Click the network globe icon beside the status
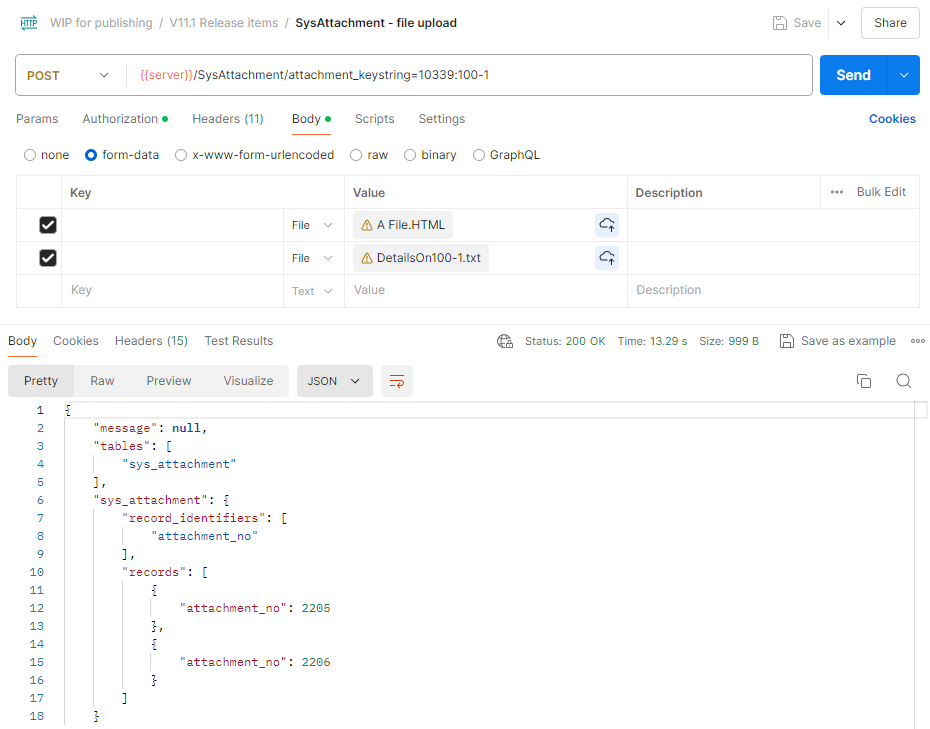The image size is (930, 729). [505, 341]
